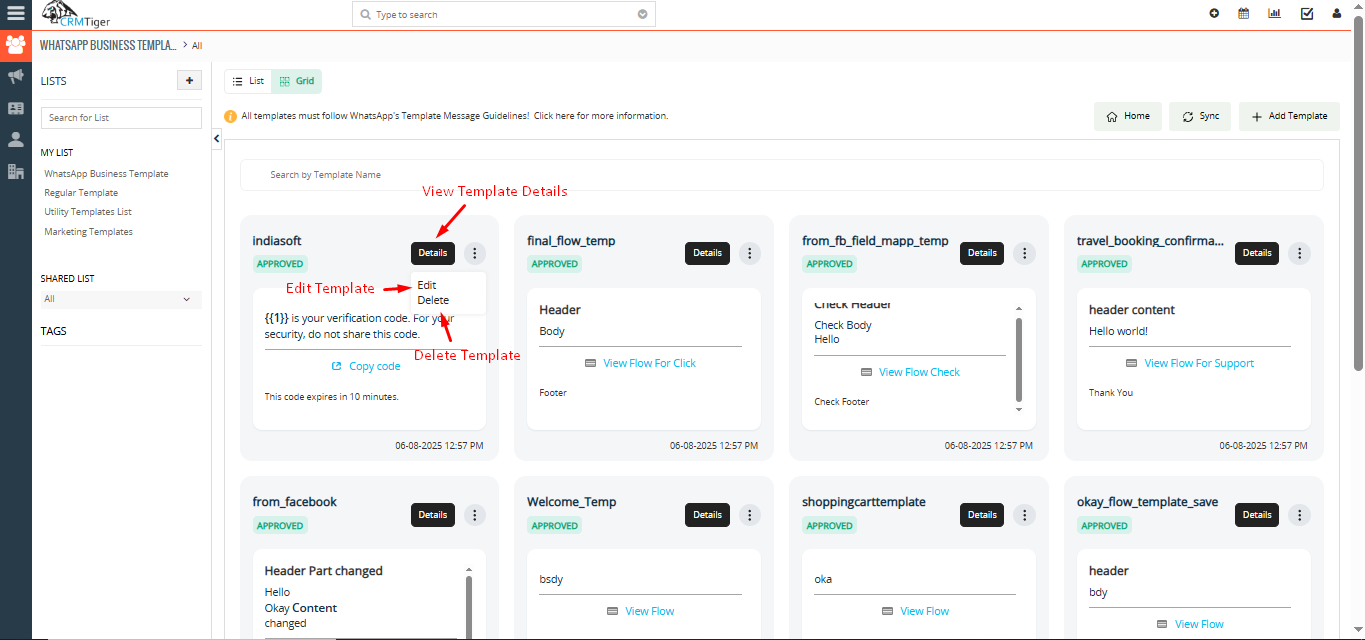Sync templates with Sync button
This screenshot has height=640, width=1365.
(1200, 116)
